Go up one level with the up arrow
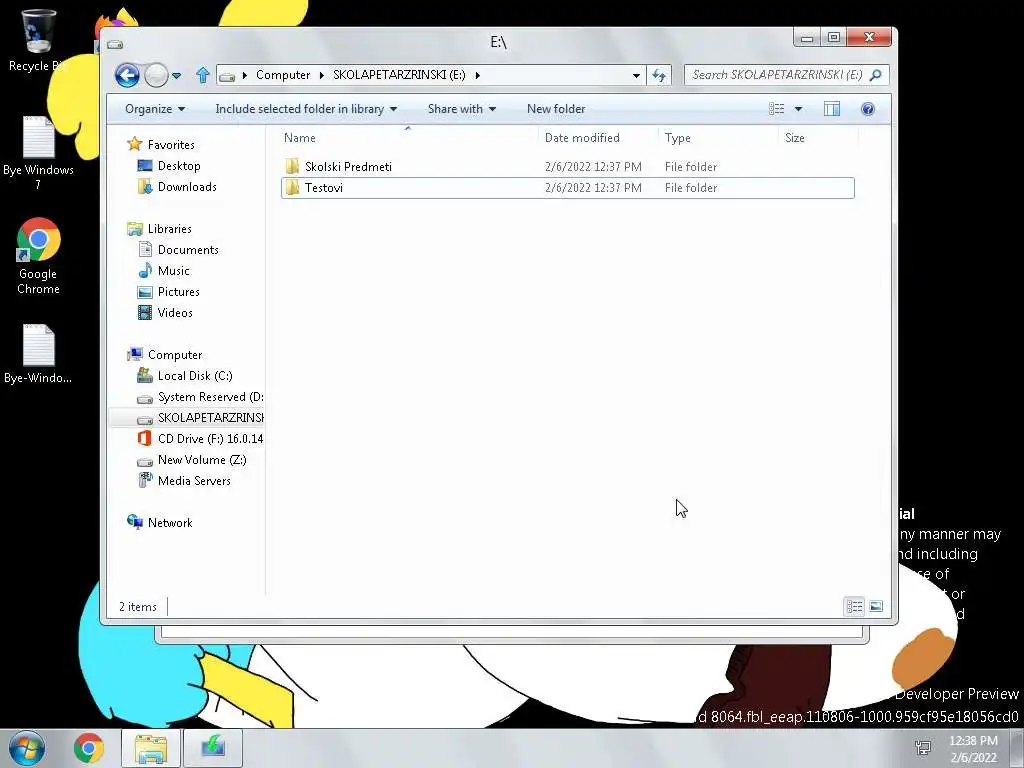The width and height of the screenshot is (1024, 768). point(202,75)
